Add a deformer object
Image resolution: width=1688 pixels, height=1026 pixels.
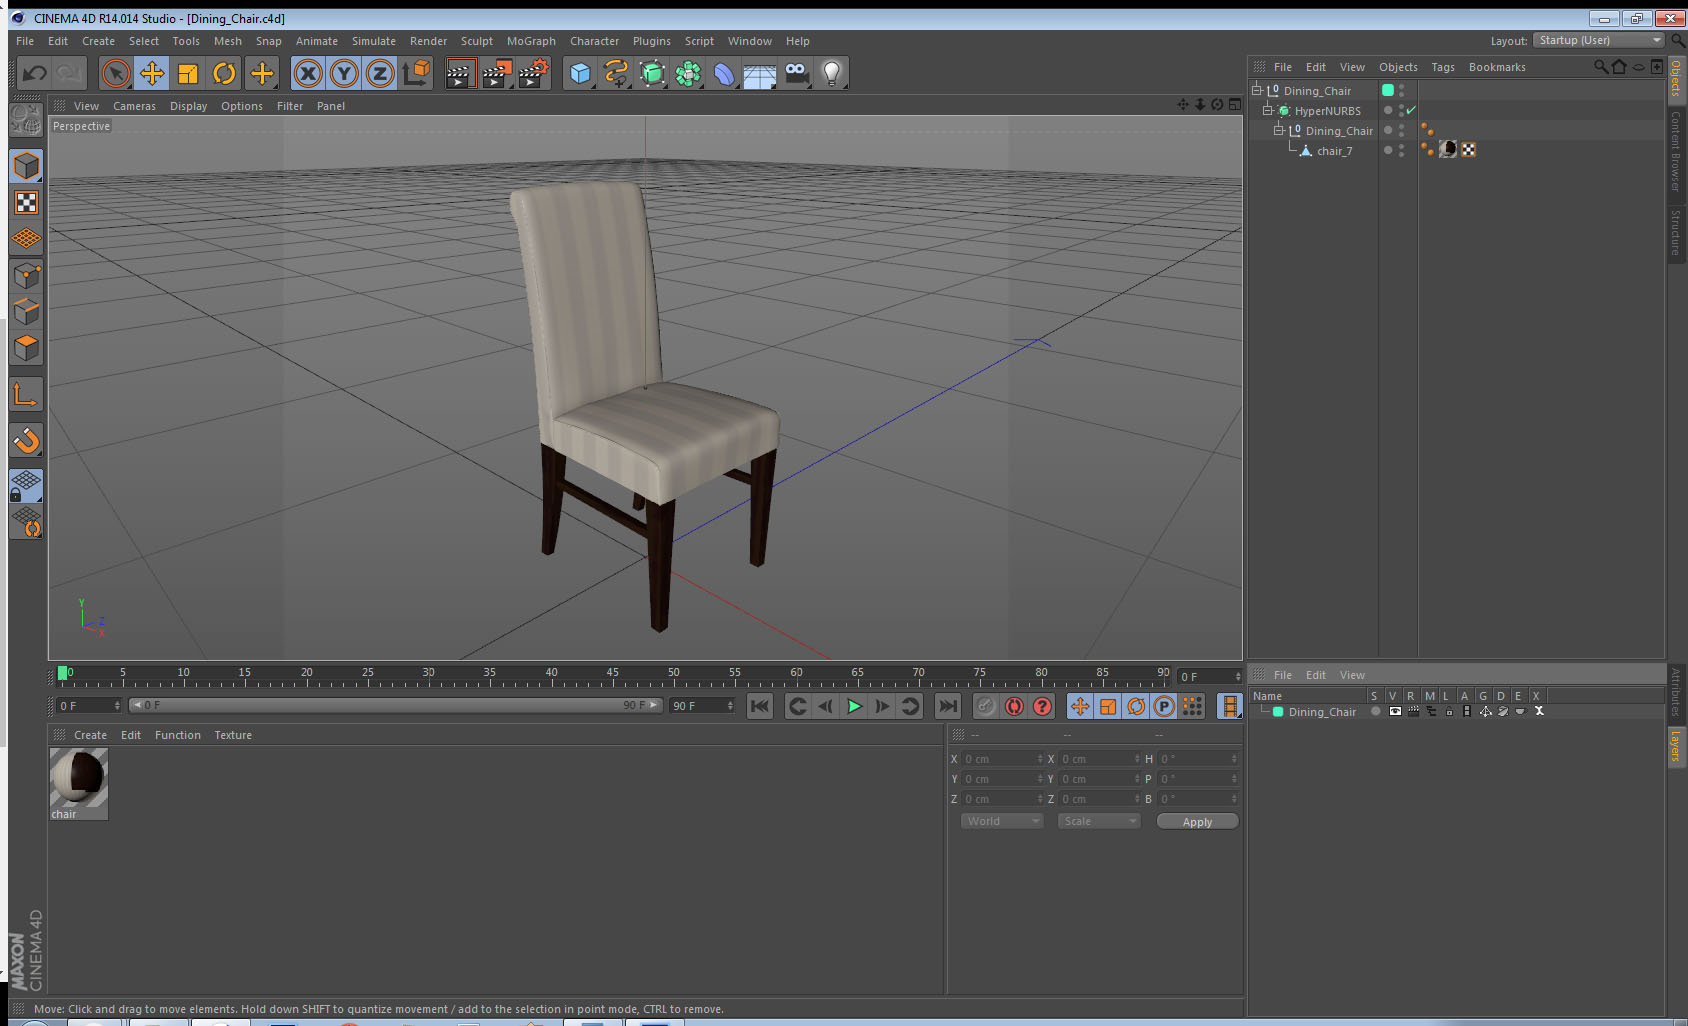[x=724, y=73]
